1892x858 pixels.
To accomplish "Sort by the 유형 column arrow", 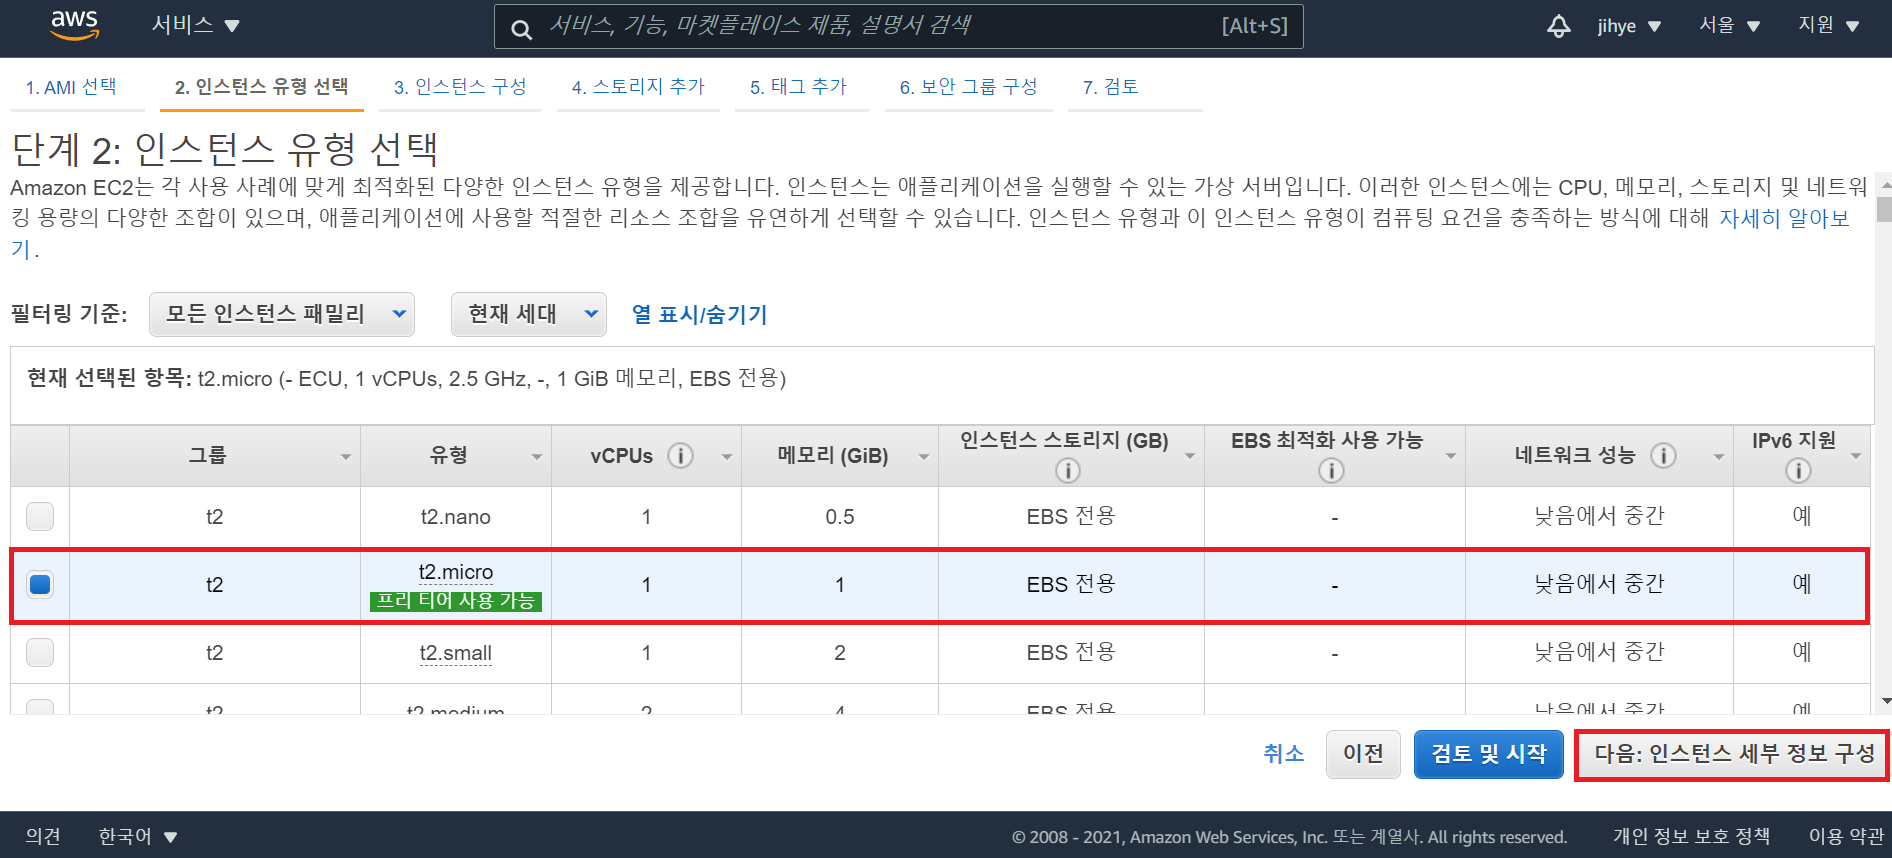I will pyautogui.click(x=536, y=457).
